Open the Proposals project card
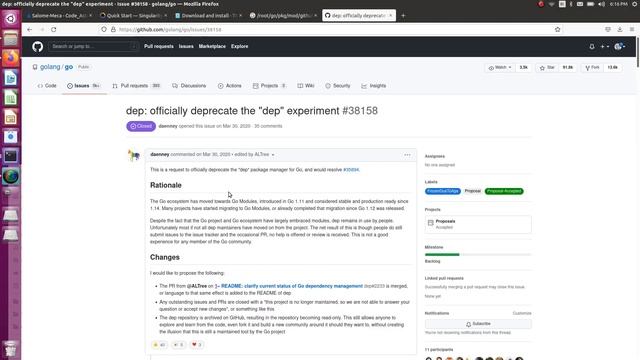The width and height of the screenshot is (640, 360). (x=478, y=224)
